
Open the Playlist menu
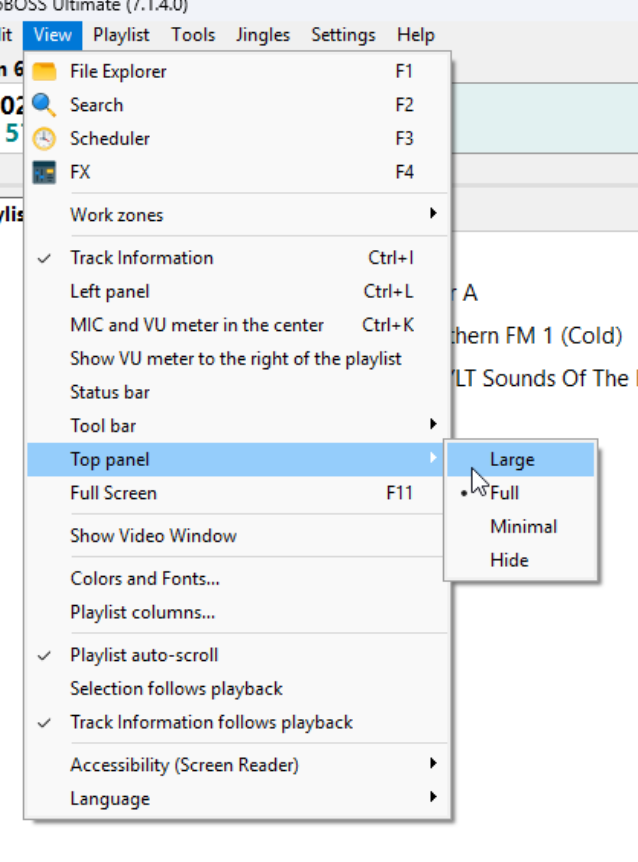[121, 35]
